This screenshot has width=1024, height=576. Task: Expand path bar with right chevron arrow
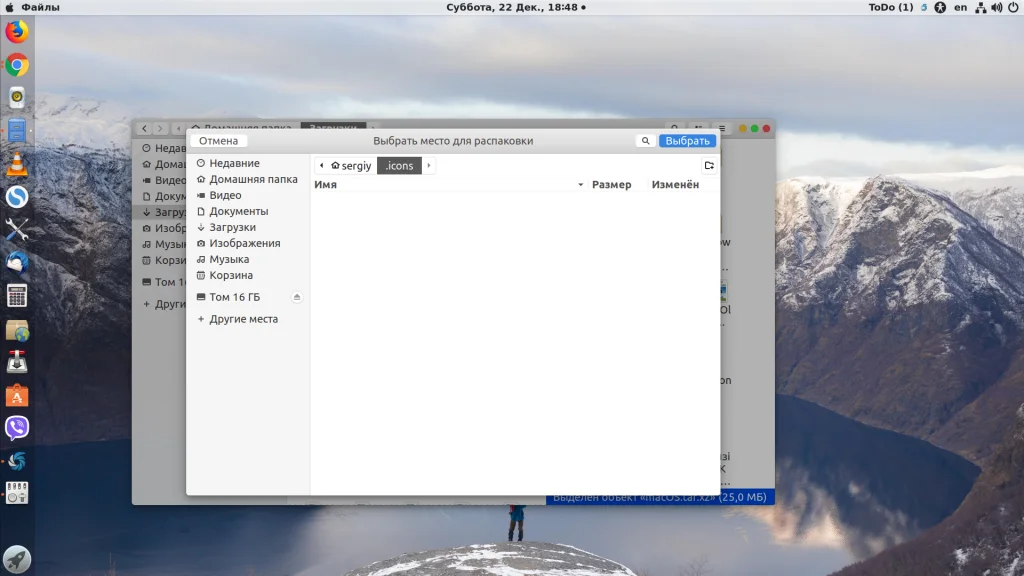click(428, 166)
